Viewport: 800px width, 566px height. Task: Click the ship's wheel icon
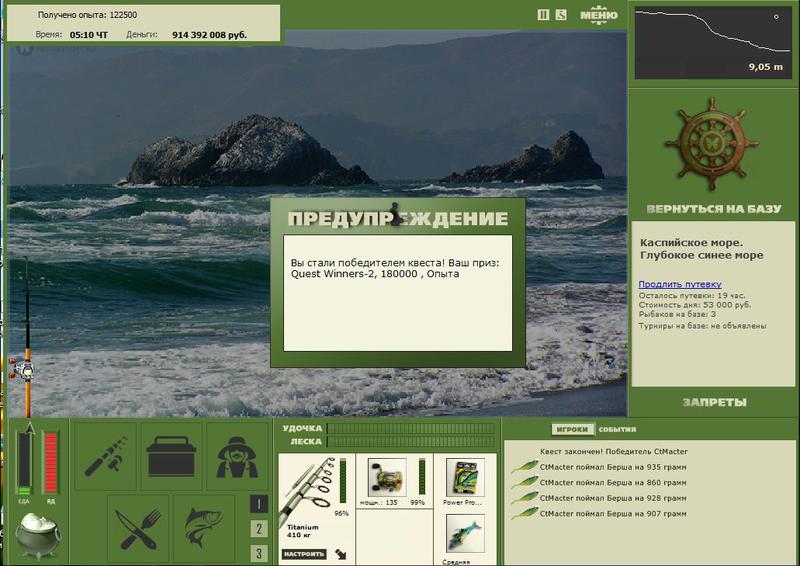pyautogui.click(x=712, y=144)
